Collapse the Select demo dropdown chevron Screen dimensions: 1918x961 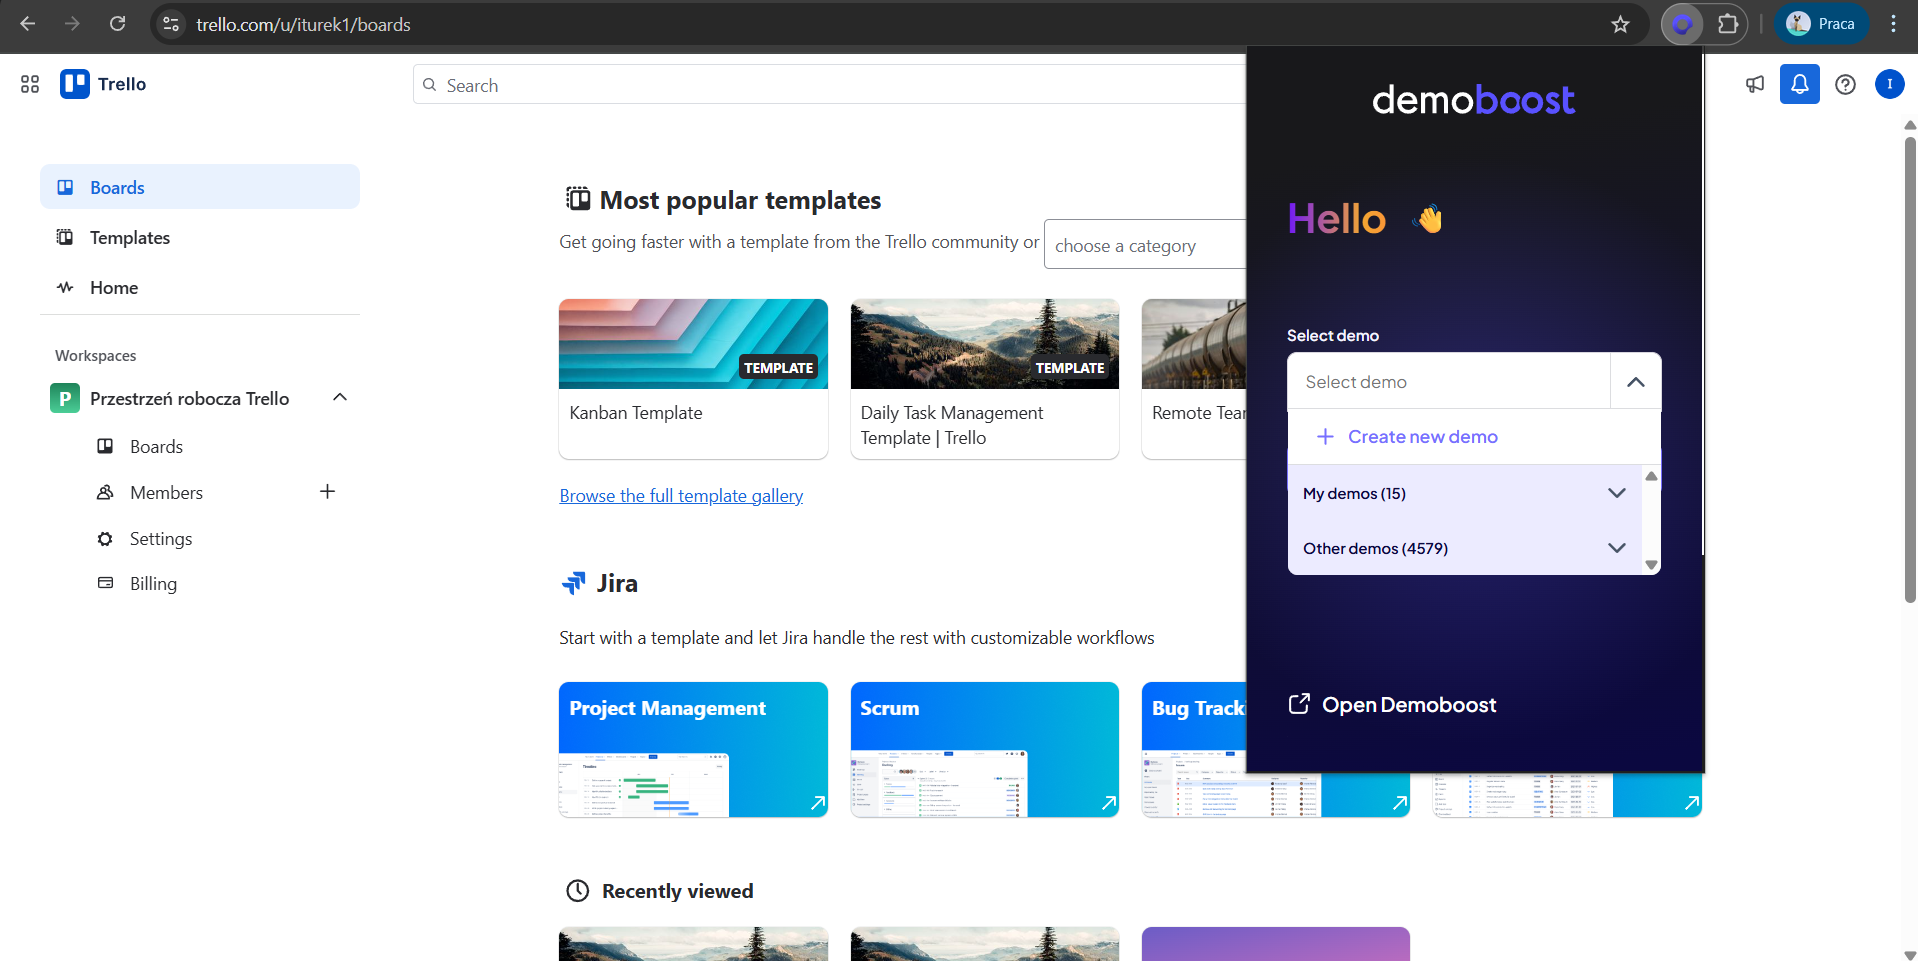pyautogui.click(x=1635, y=382)
